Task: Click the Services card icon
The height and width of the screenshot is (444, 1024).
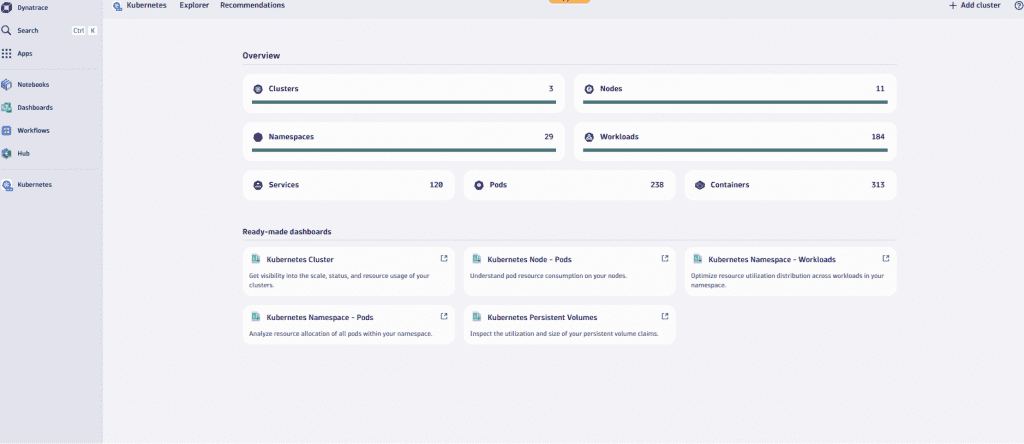Action: (258, 185)
